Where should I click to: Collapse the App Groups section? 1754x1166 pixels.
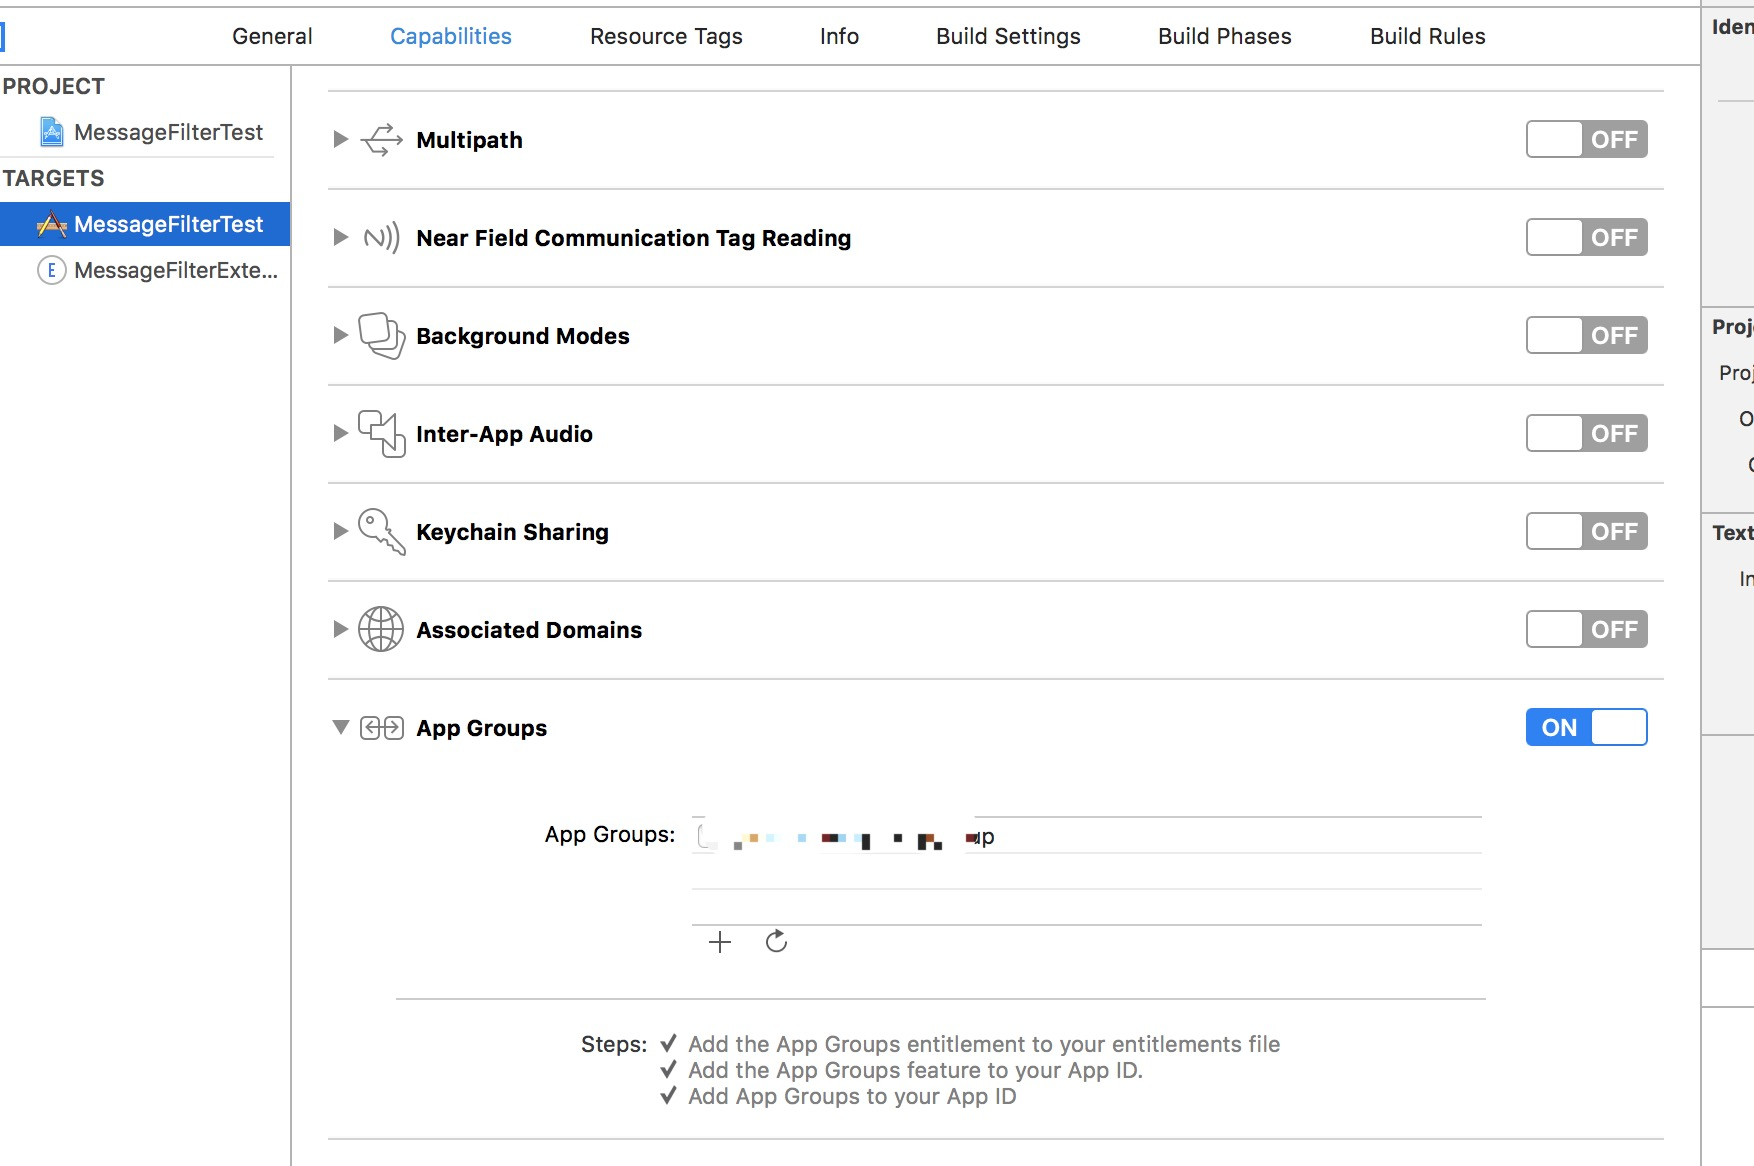(x=341, y=728)
